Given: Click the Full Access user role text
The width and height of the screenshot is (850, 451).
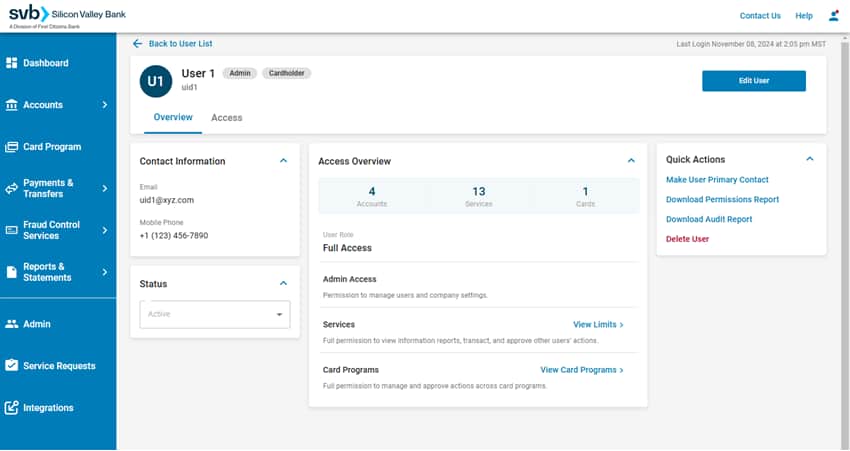Looking at the screenshot, I should click(347, 248).
